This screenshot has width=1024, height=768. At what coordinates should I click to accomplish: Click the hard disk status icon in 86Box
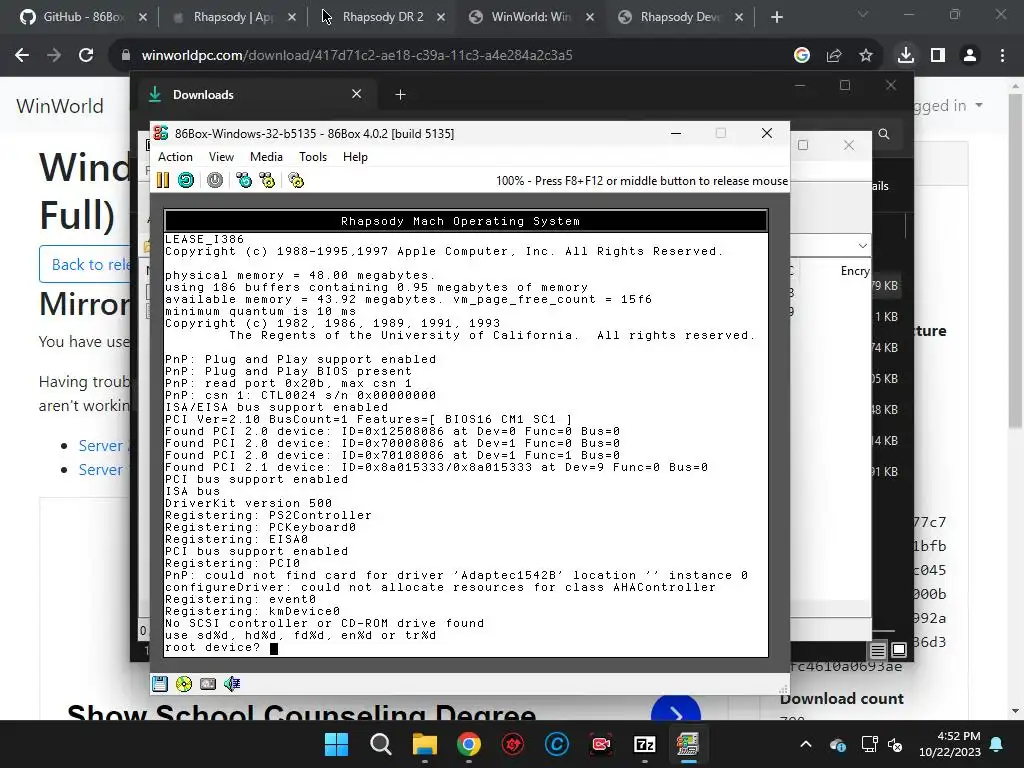click(x=208, y=684)
